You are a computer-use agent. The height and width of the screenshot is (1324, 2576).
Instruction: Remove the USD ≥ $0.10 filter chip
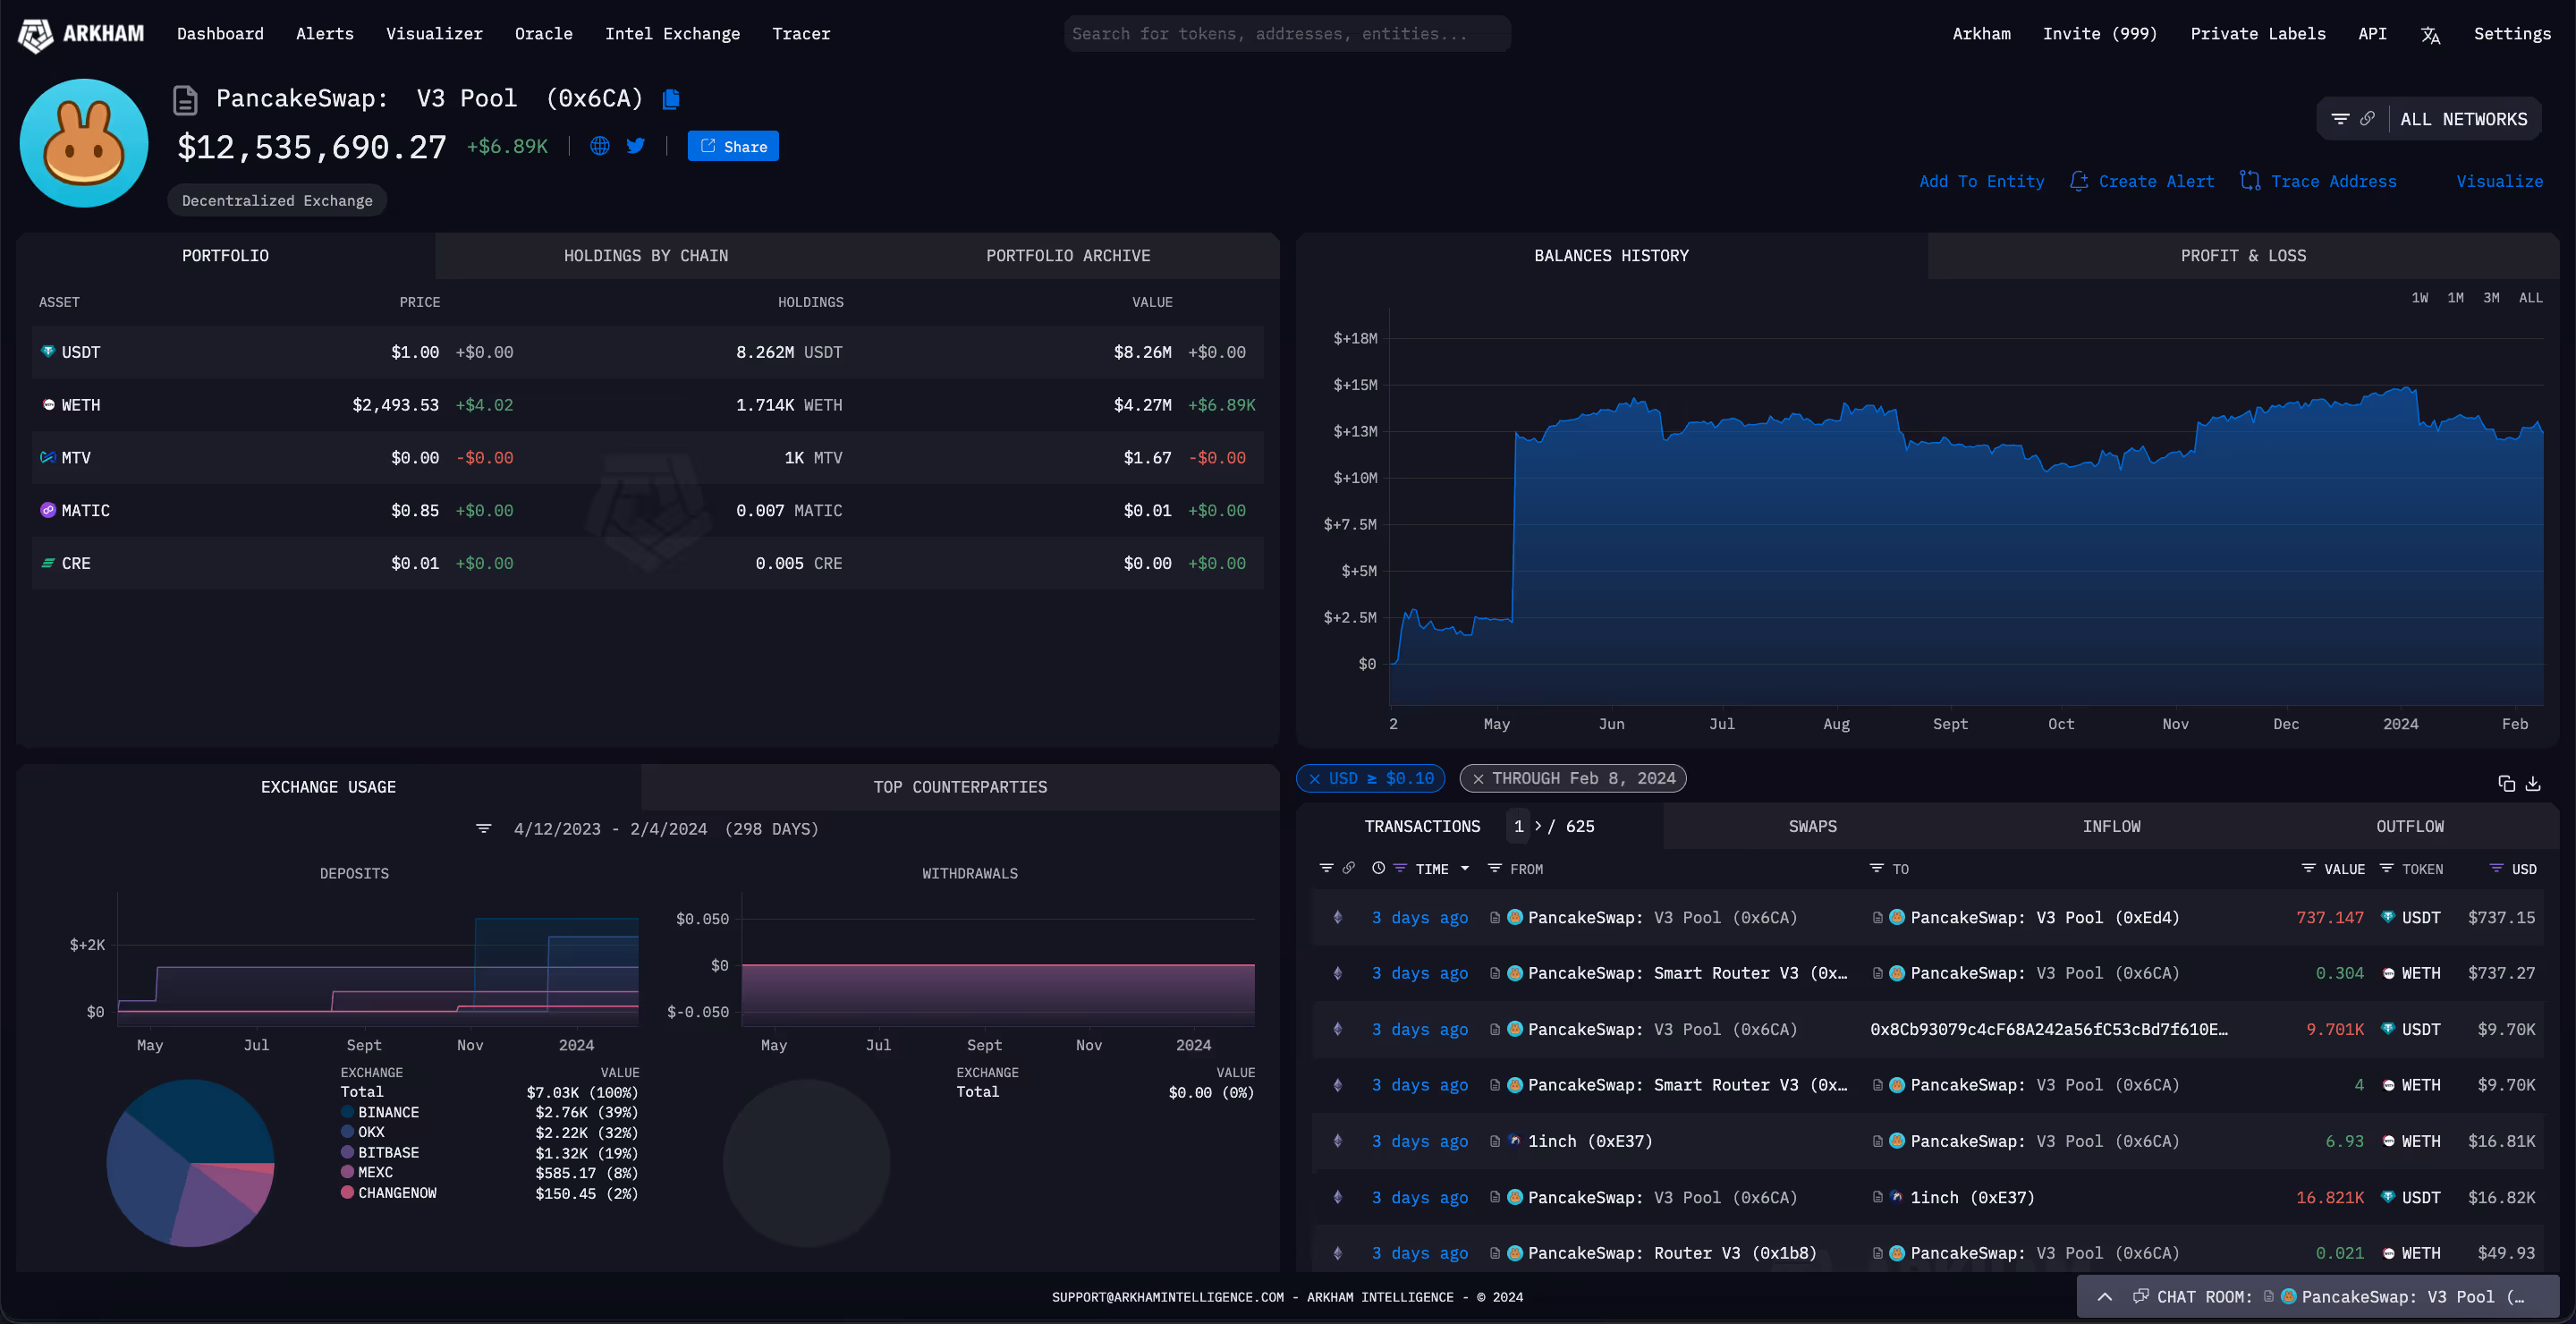pyautogui.click(x=1314, y=778)
